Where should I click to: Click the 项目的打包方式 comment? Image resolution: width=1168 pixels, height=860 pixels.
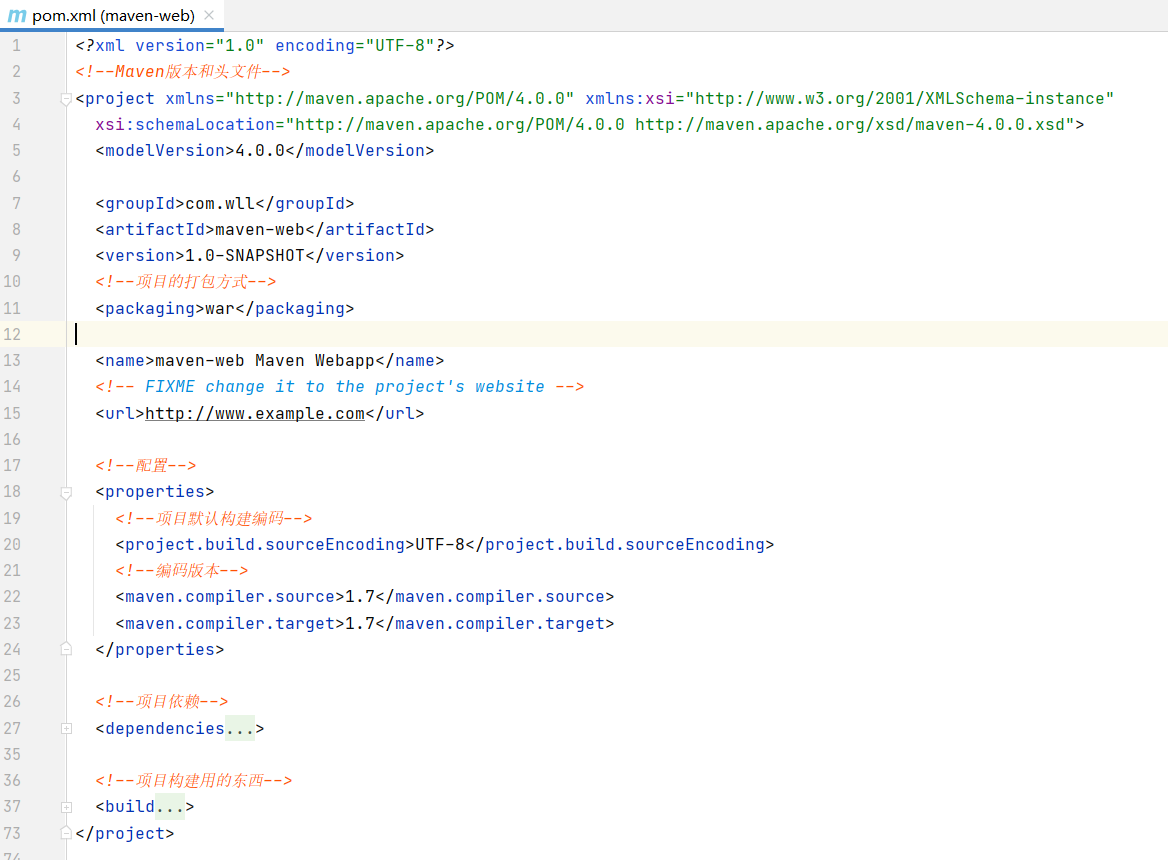click(185, 281)
